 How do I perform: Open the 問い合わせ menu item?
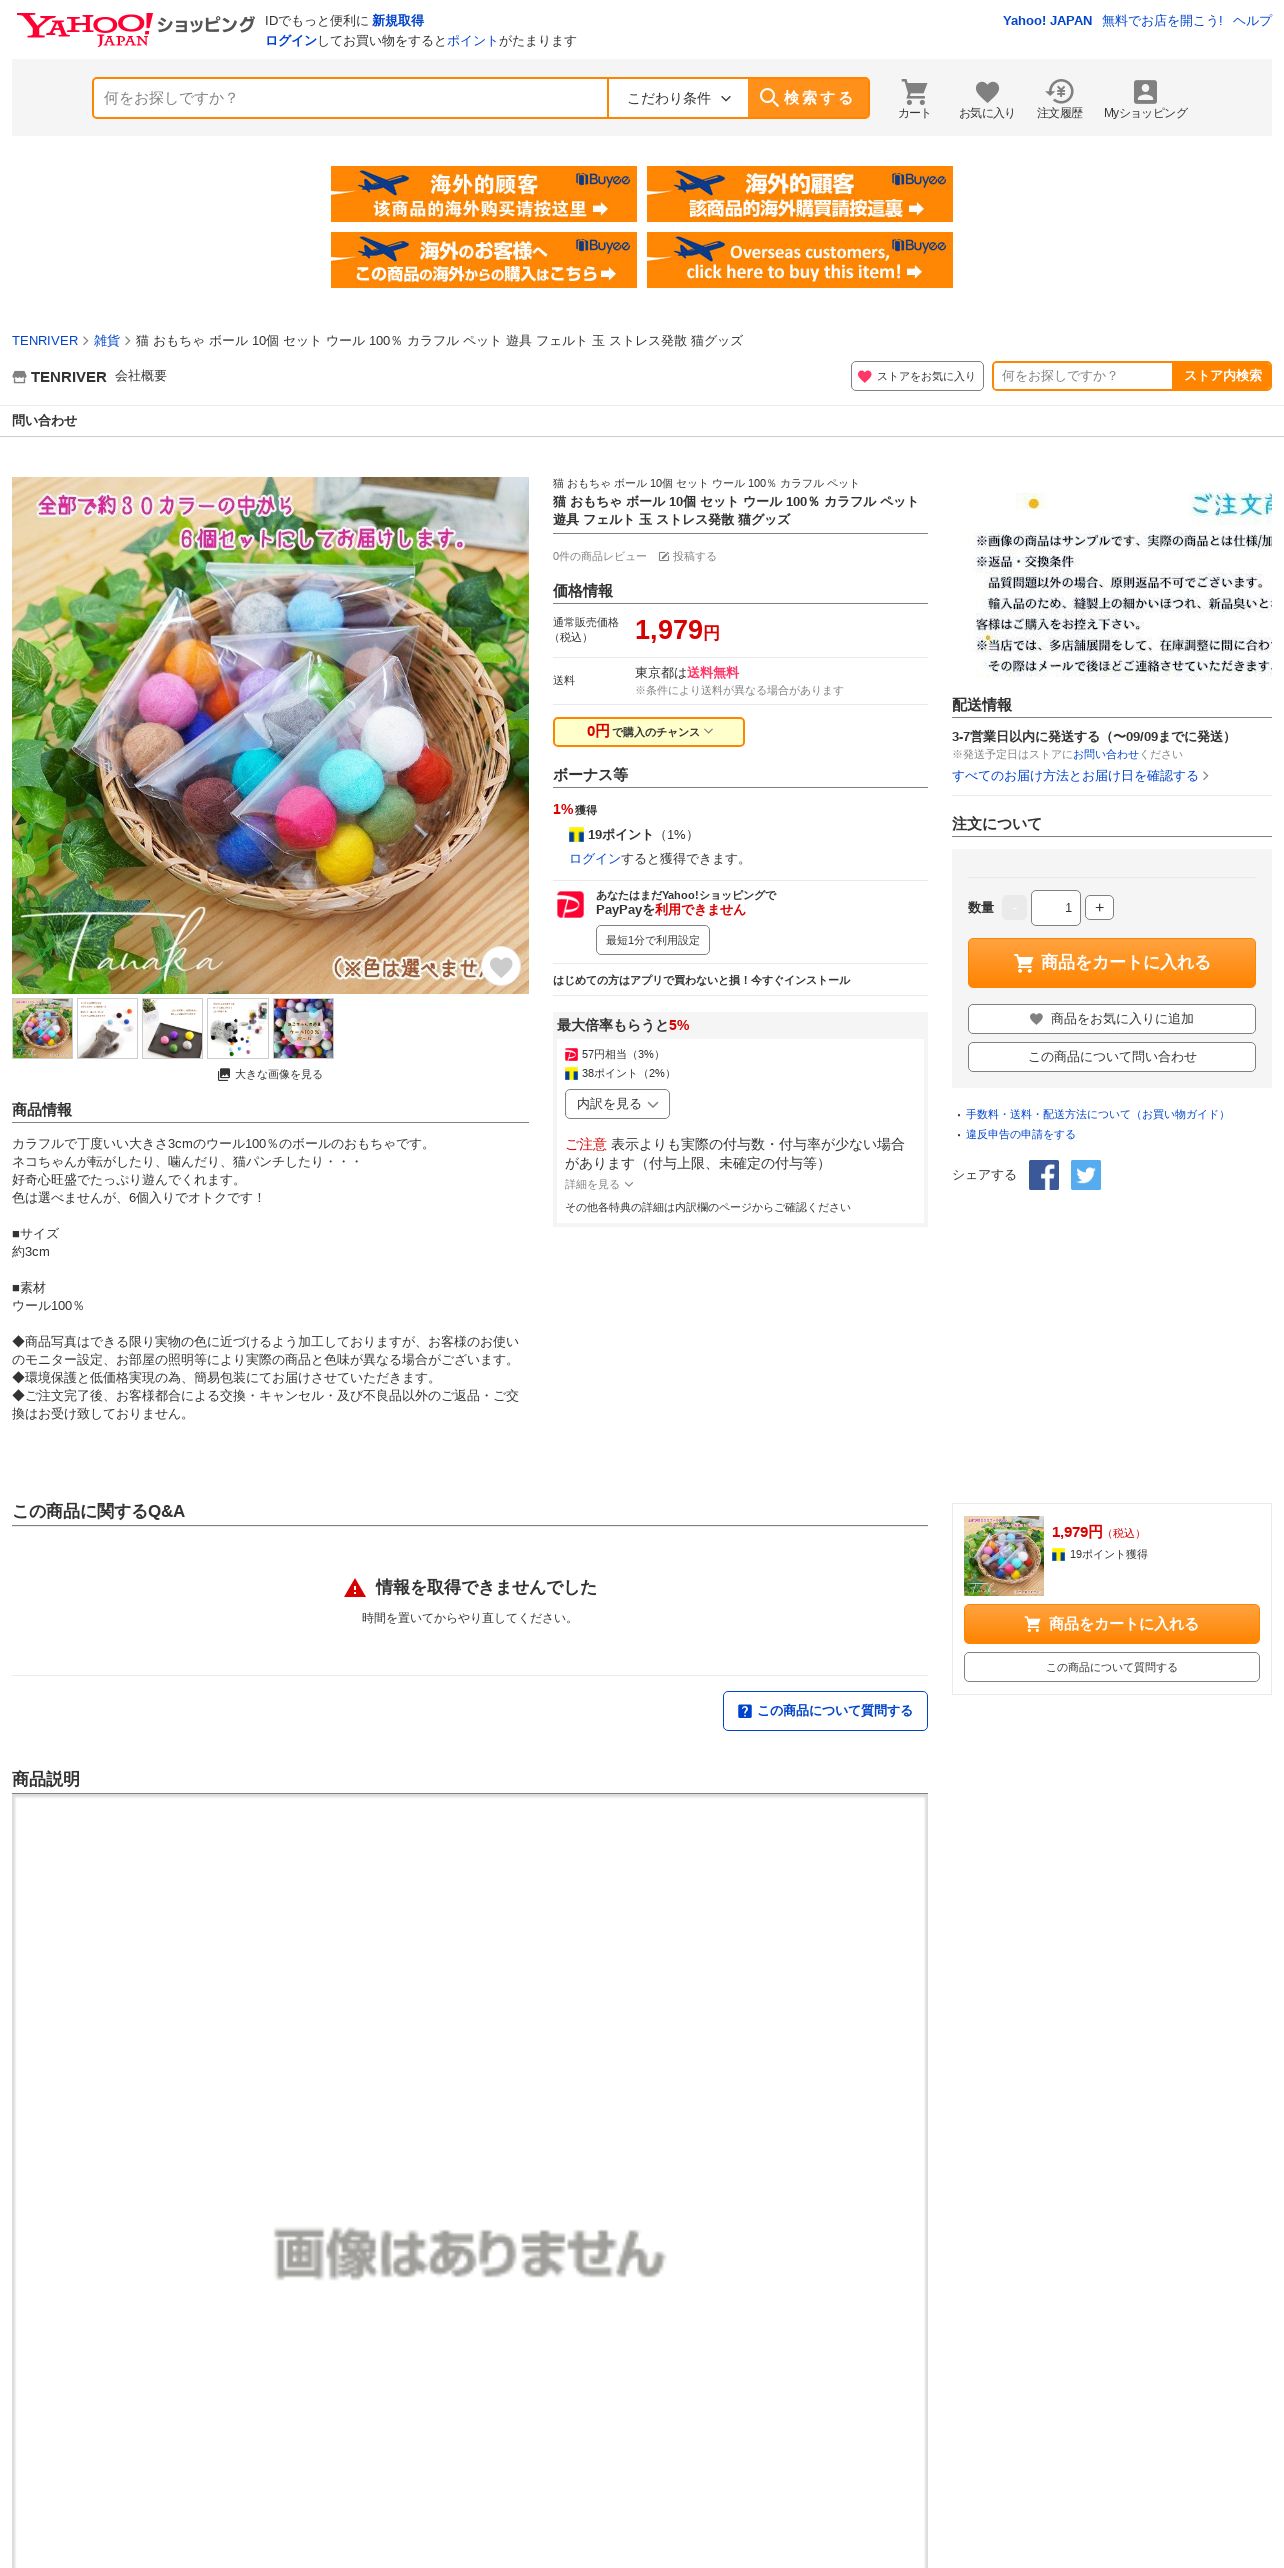(44, 421)
